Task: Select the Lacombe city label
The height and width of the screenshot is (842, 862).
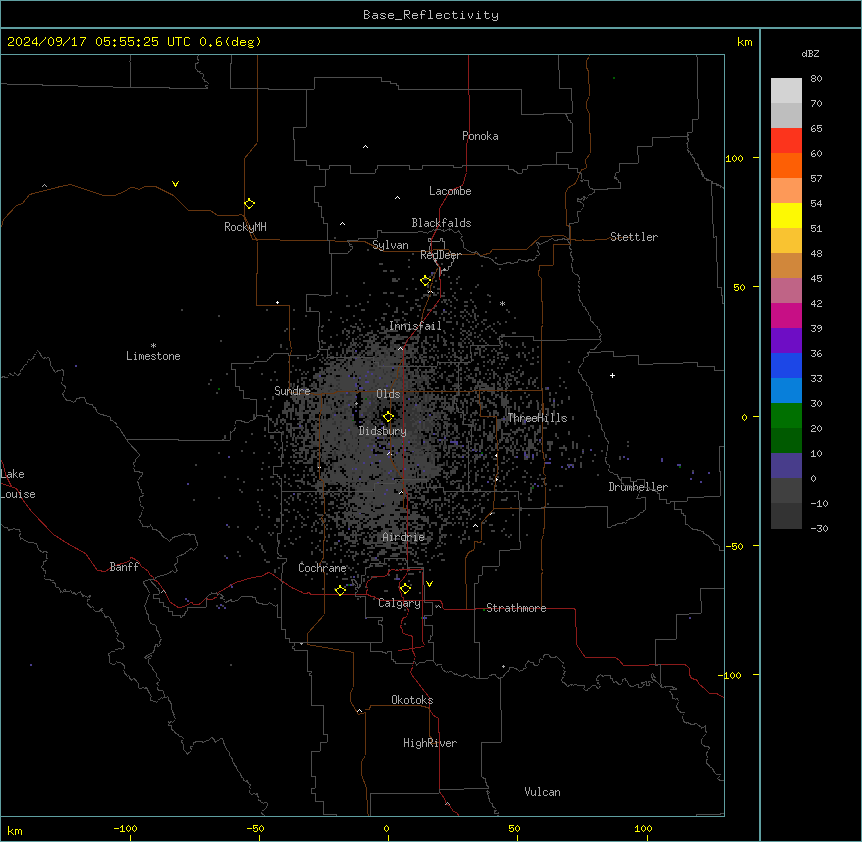Action: [450, 191]
